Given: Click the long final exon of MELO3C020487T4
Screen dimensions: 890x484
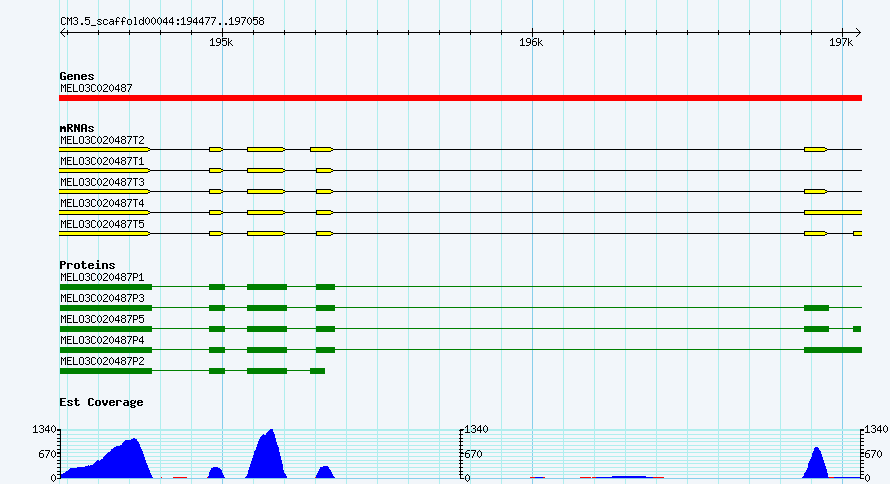Looking at the screenshot, I should pos(833,213).
